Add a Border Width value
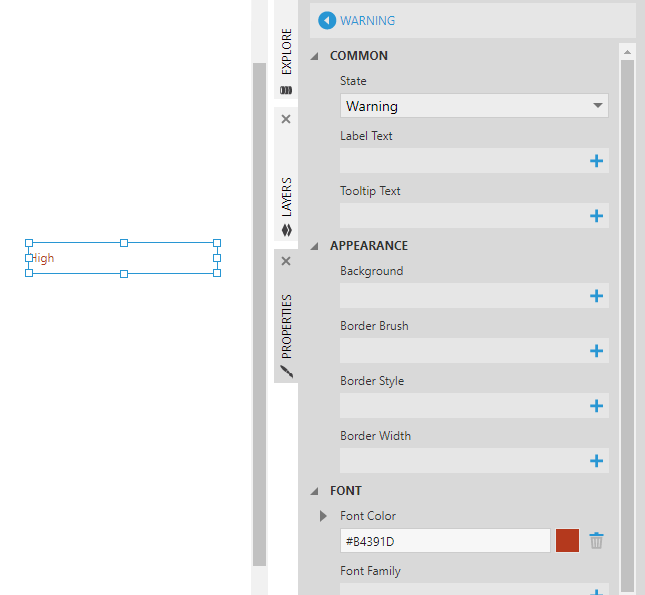645x595 pixels. coord(596,461)
